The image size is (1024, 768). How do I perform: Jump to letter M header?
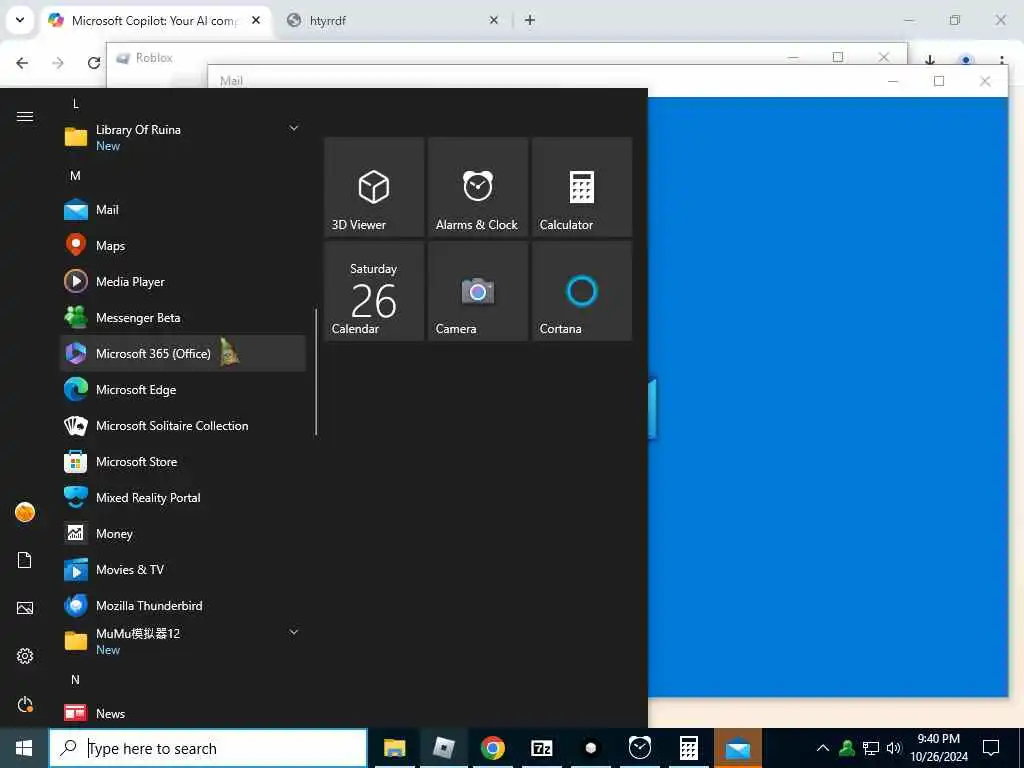(x=75, y=176)
